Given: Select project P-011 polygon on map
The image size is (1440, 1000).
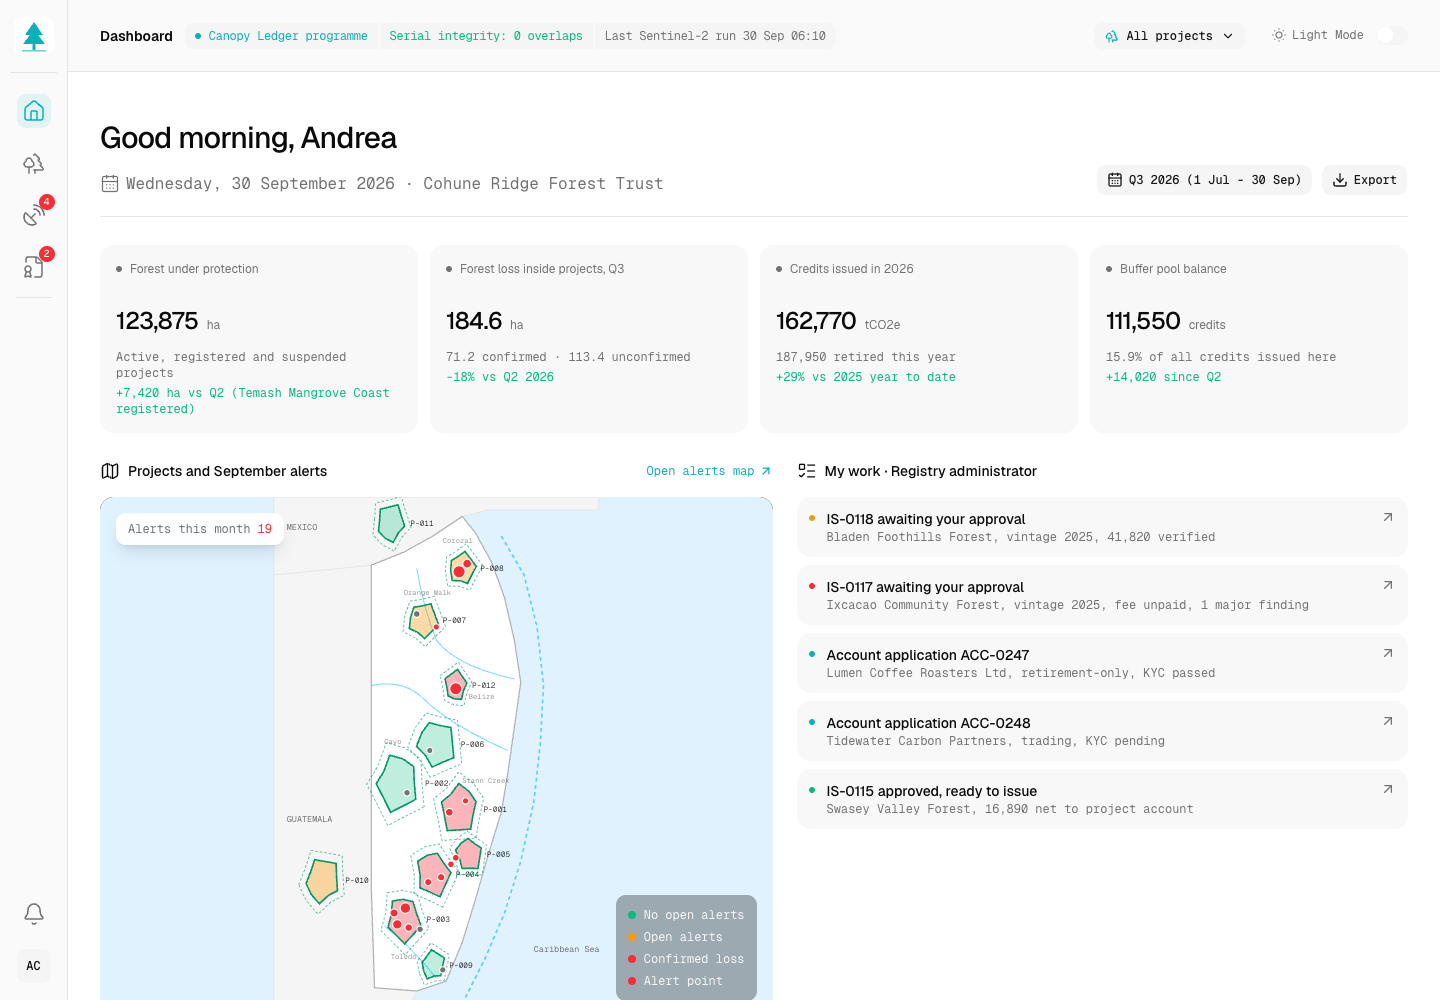Looking at the screenshot, I should [x=390, y=523].
